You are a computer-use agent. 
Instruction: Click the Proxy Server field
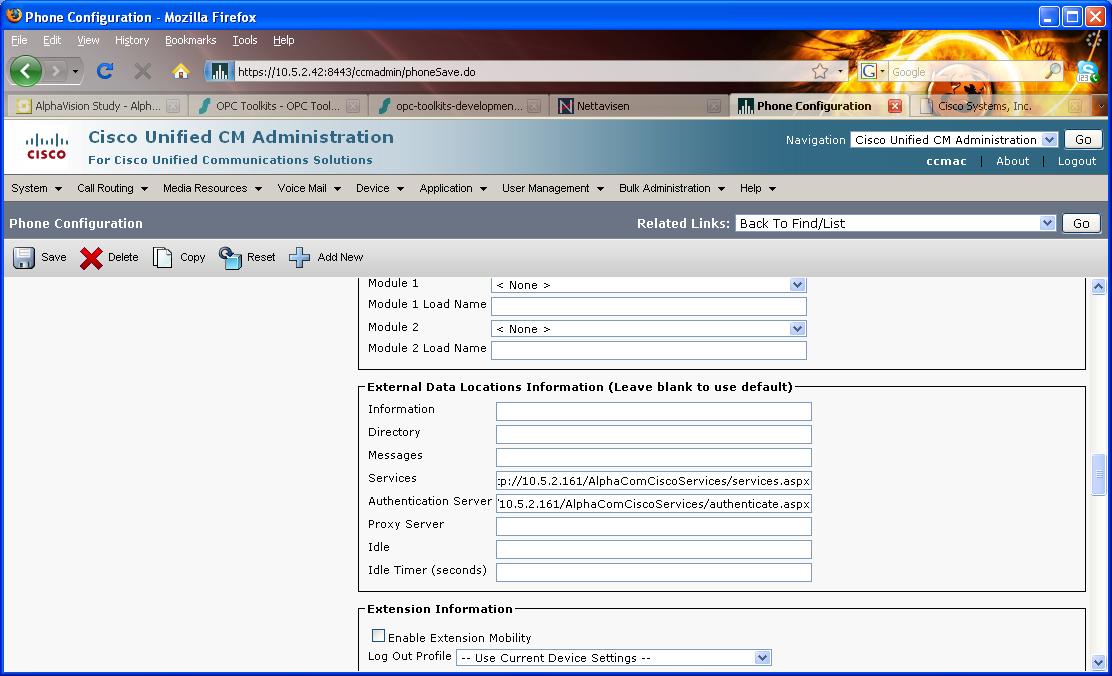click(653, 526)
